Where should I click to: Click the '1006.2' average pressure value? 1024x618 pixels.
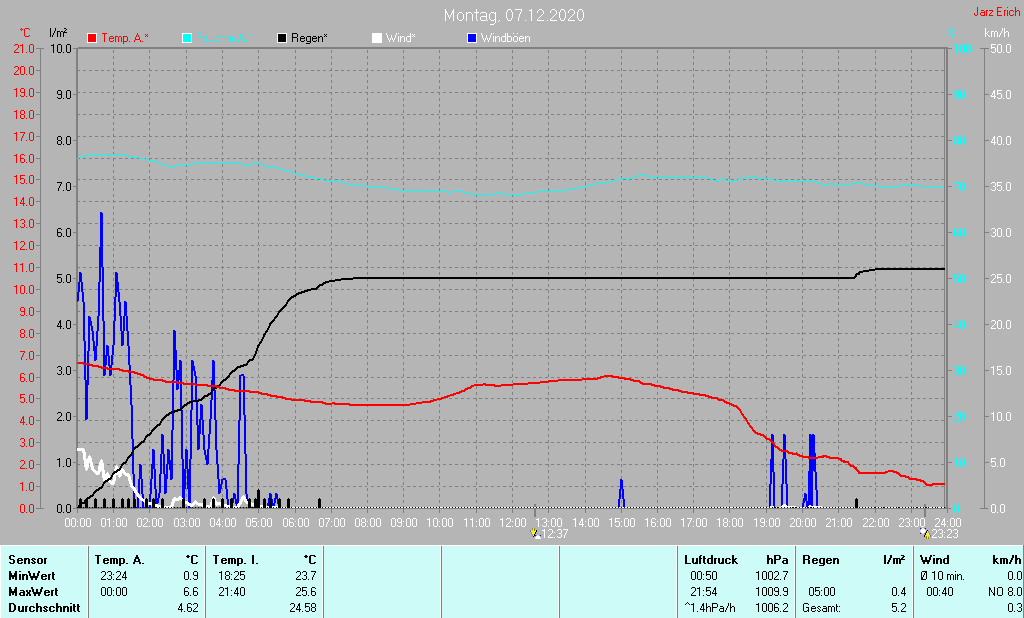tap(772, 608)
